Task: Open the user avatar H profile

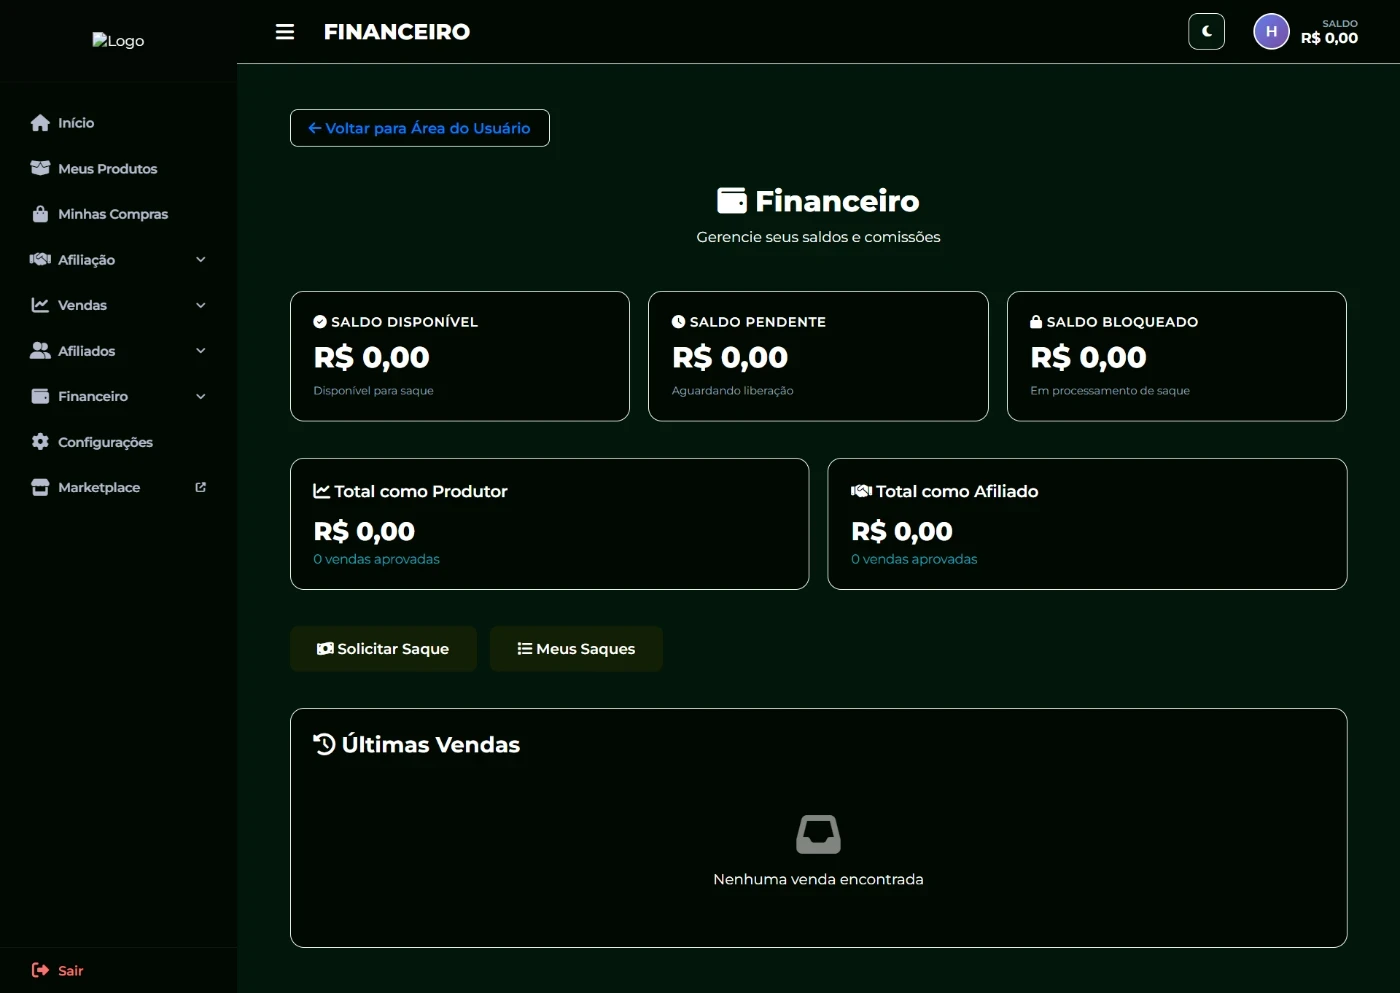Action: (x=1271, y=32)
